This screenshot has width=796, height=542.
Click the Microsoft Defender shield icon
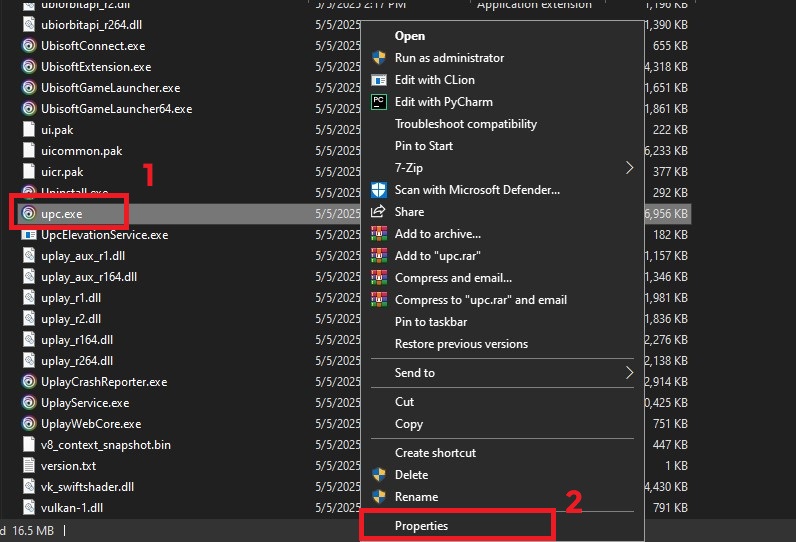click(x=379, y=190)
